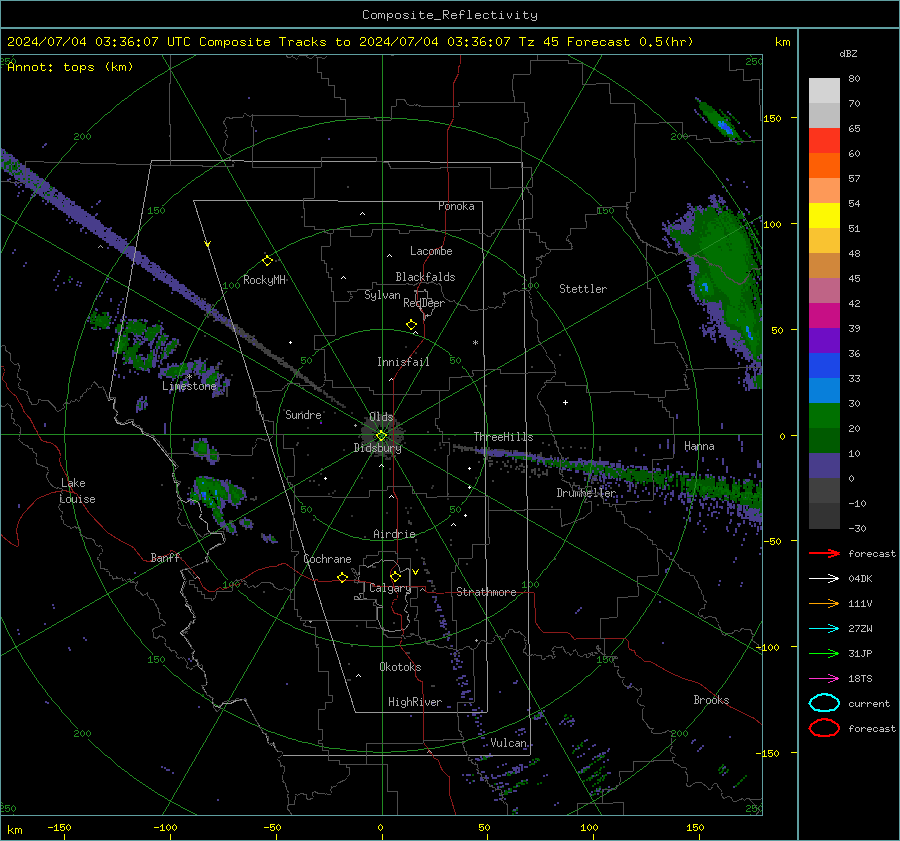Click the yellow diamond marker beside RockyMH
The image size is (900, 841).
(267, 261)
